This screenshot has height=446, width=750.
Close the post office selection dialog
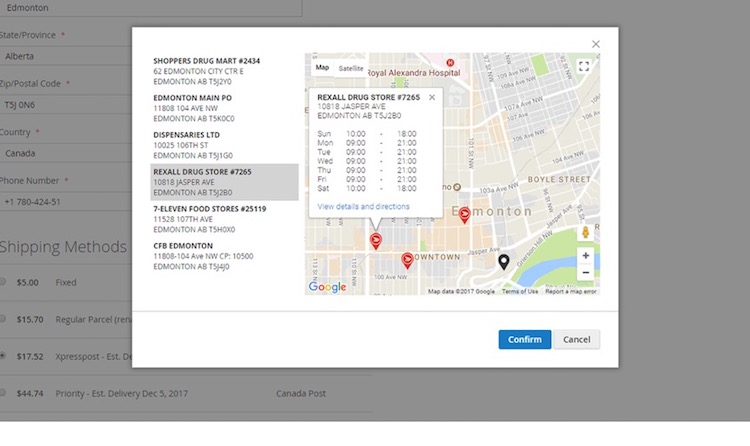596,44
